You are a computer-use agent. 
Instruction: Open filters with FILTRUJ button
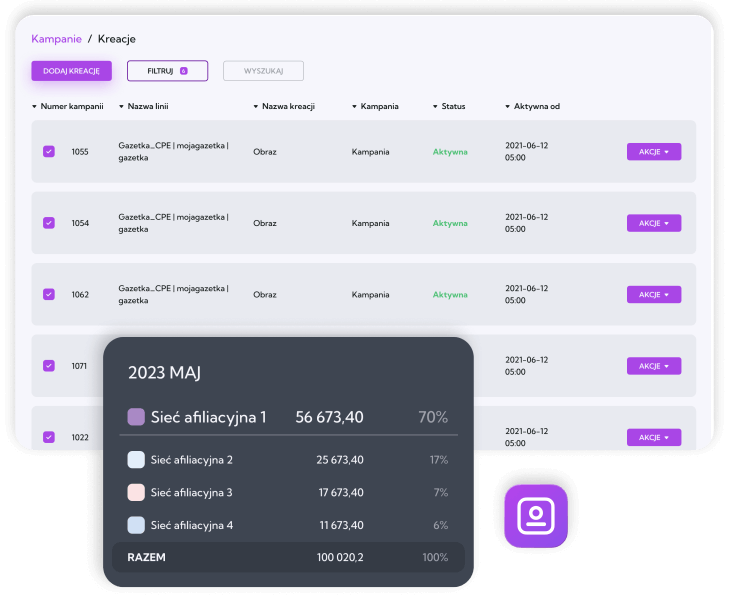[x=166, y=71]
